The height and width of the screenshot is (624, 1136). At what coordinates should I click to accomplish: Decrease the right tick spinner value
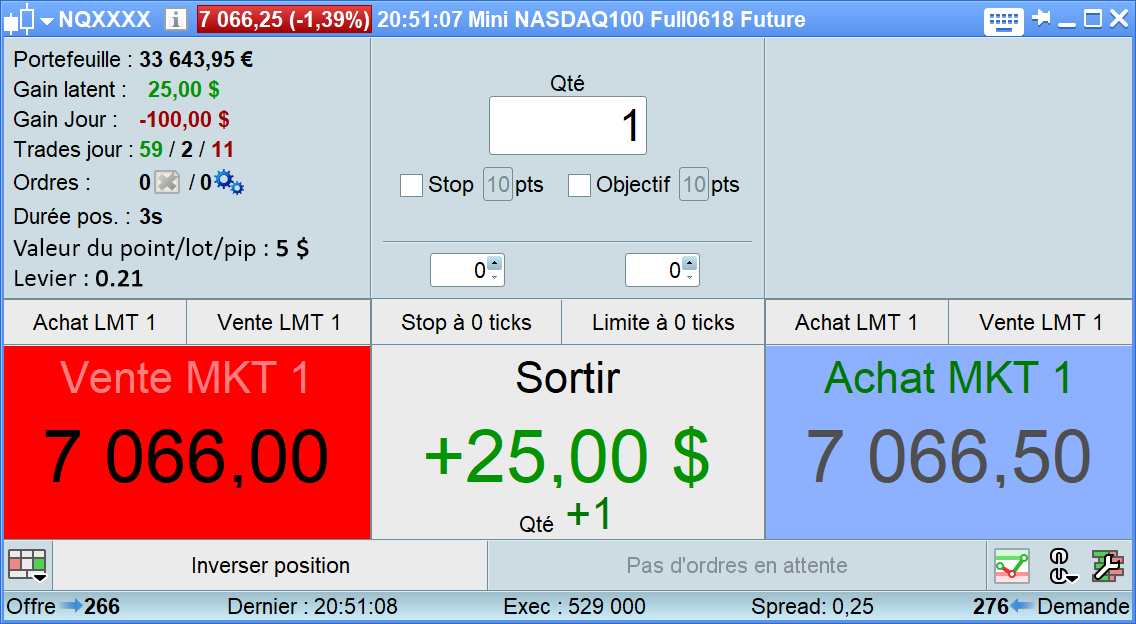(x=689, y=277)
